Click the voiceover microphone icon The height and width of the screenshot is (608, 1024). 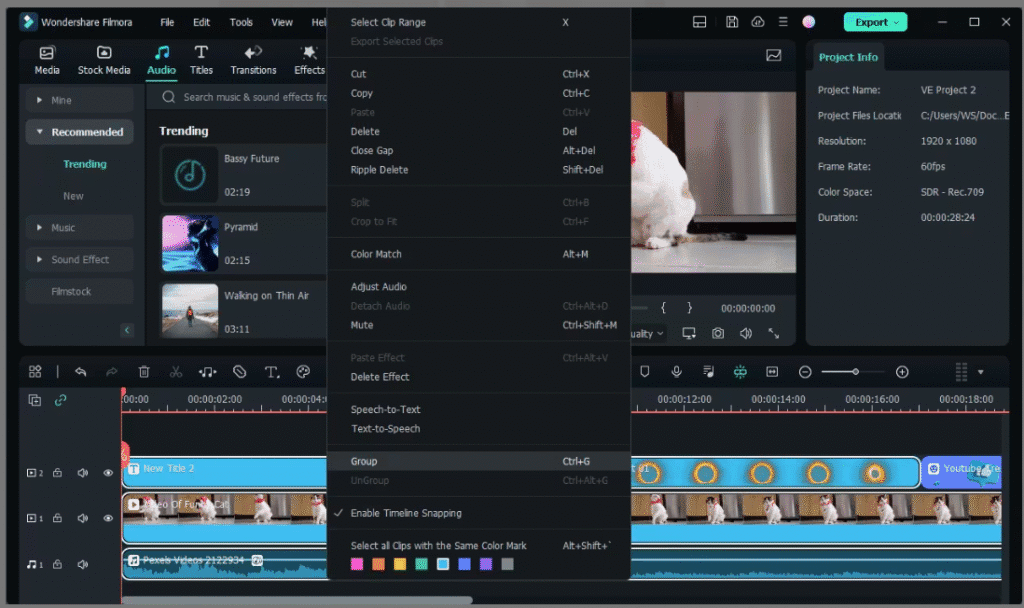pyautogui.click(x=677, y=372)
